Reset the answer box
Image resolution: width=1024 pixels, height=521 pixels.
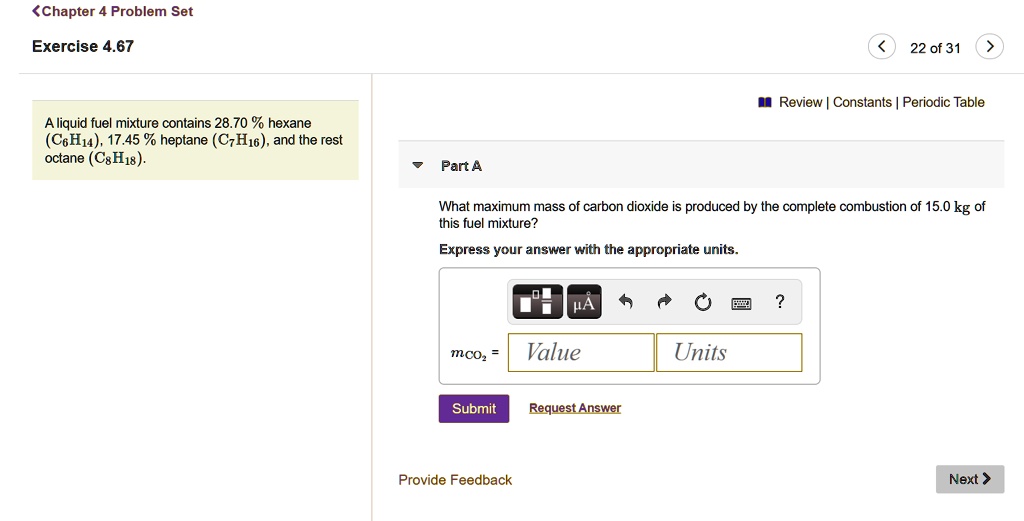pos(702,302)
